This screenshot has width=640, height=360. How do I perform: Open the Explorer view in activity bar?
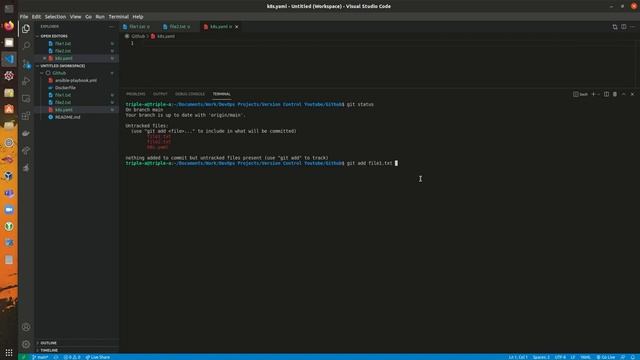(x=26, y=29)
